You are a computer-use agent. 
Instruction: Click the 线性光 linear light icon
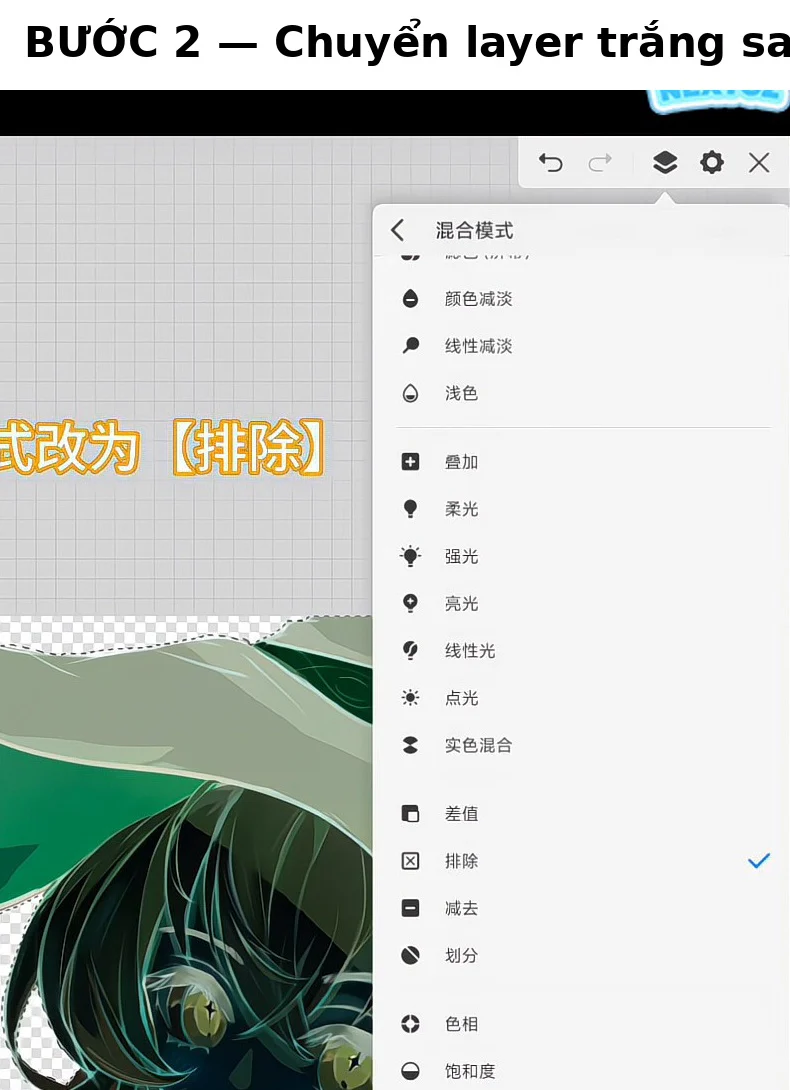coord(410,651)
